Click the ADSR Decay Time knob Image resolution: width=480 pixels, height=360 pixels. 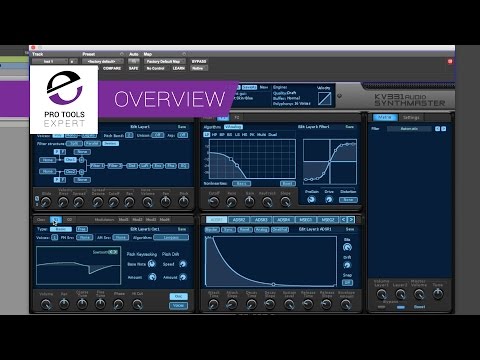point(251,304)
